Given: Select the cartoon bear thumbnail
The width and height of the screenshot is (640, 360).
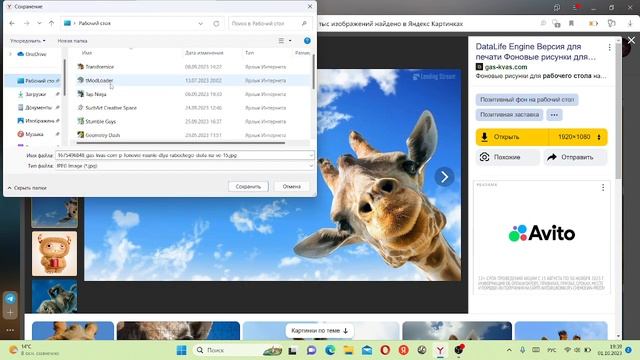Looking at the screenshot, I should click(x=54, y=253).
